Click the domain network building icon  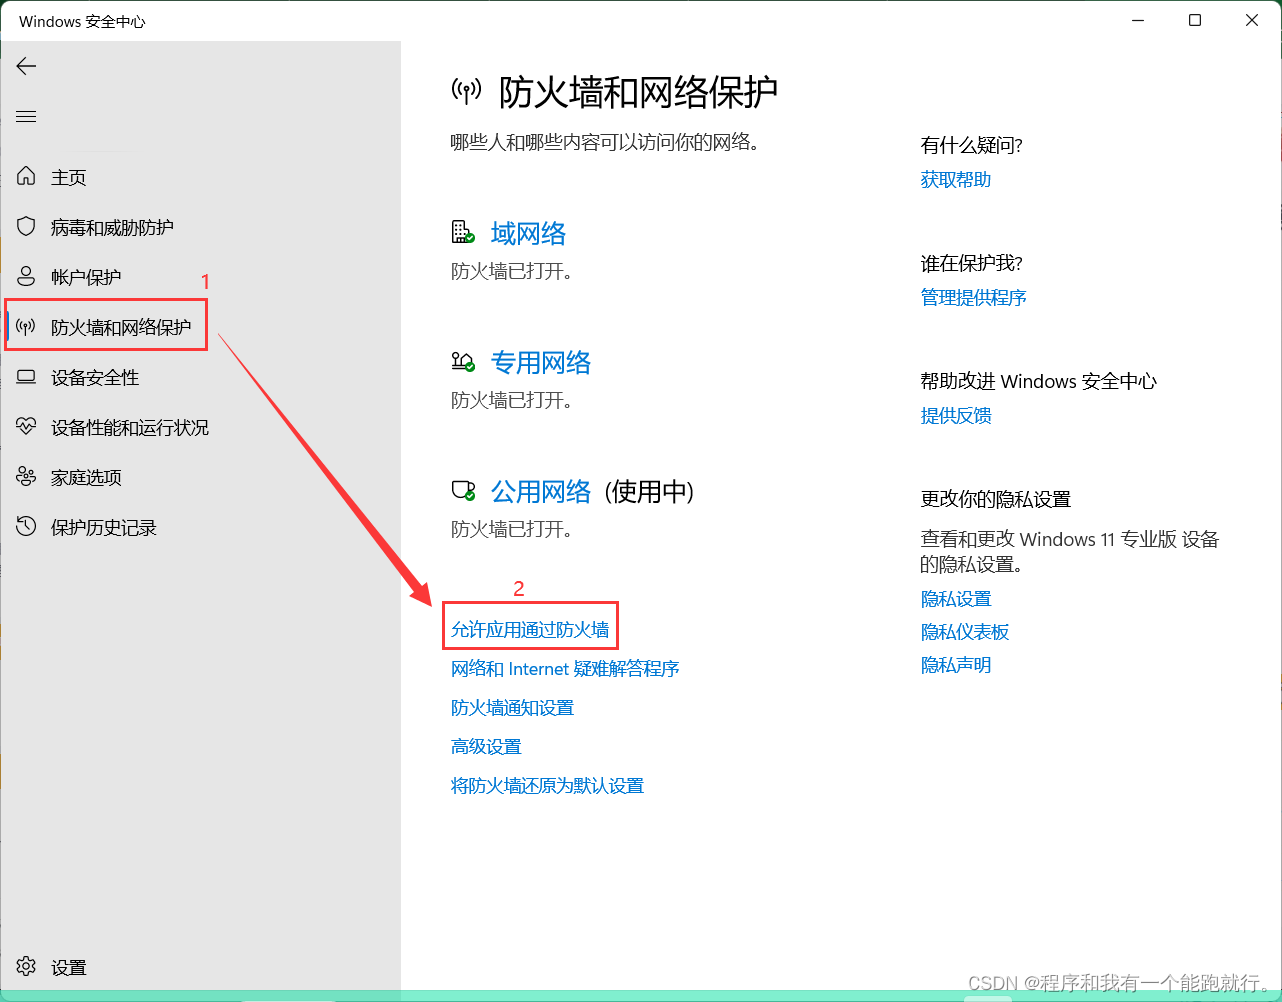[463, 232]
